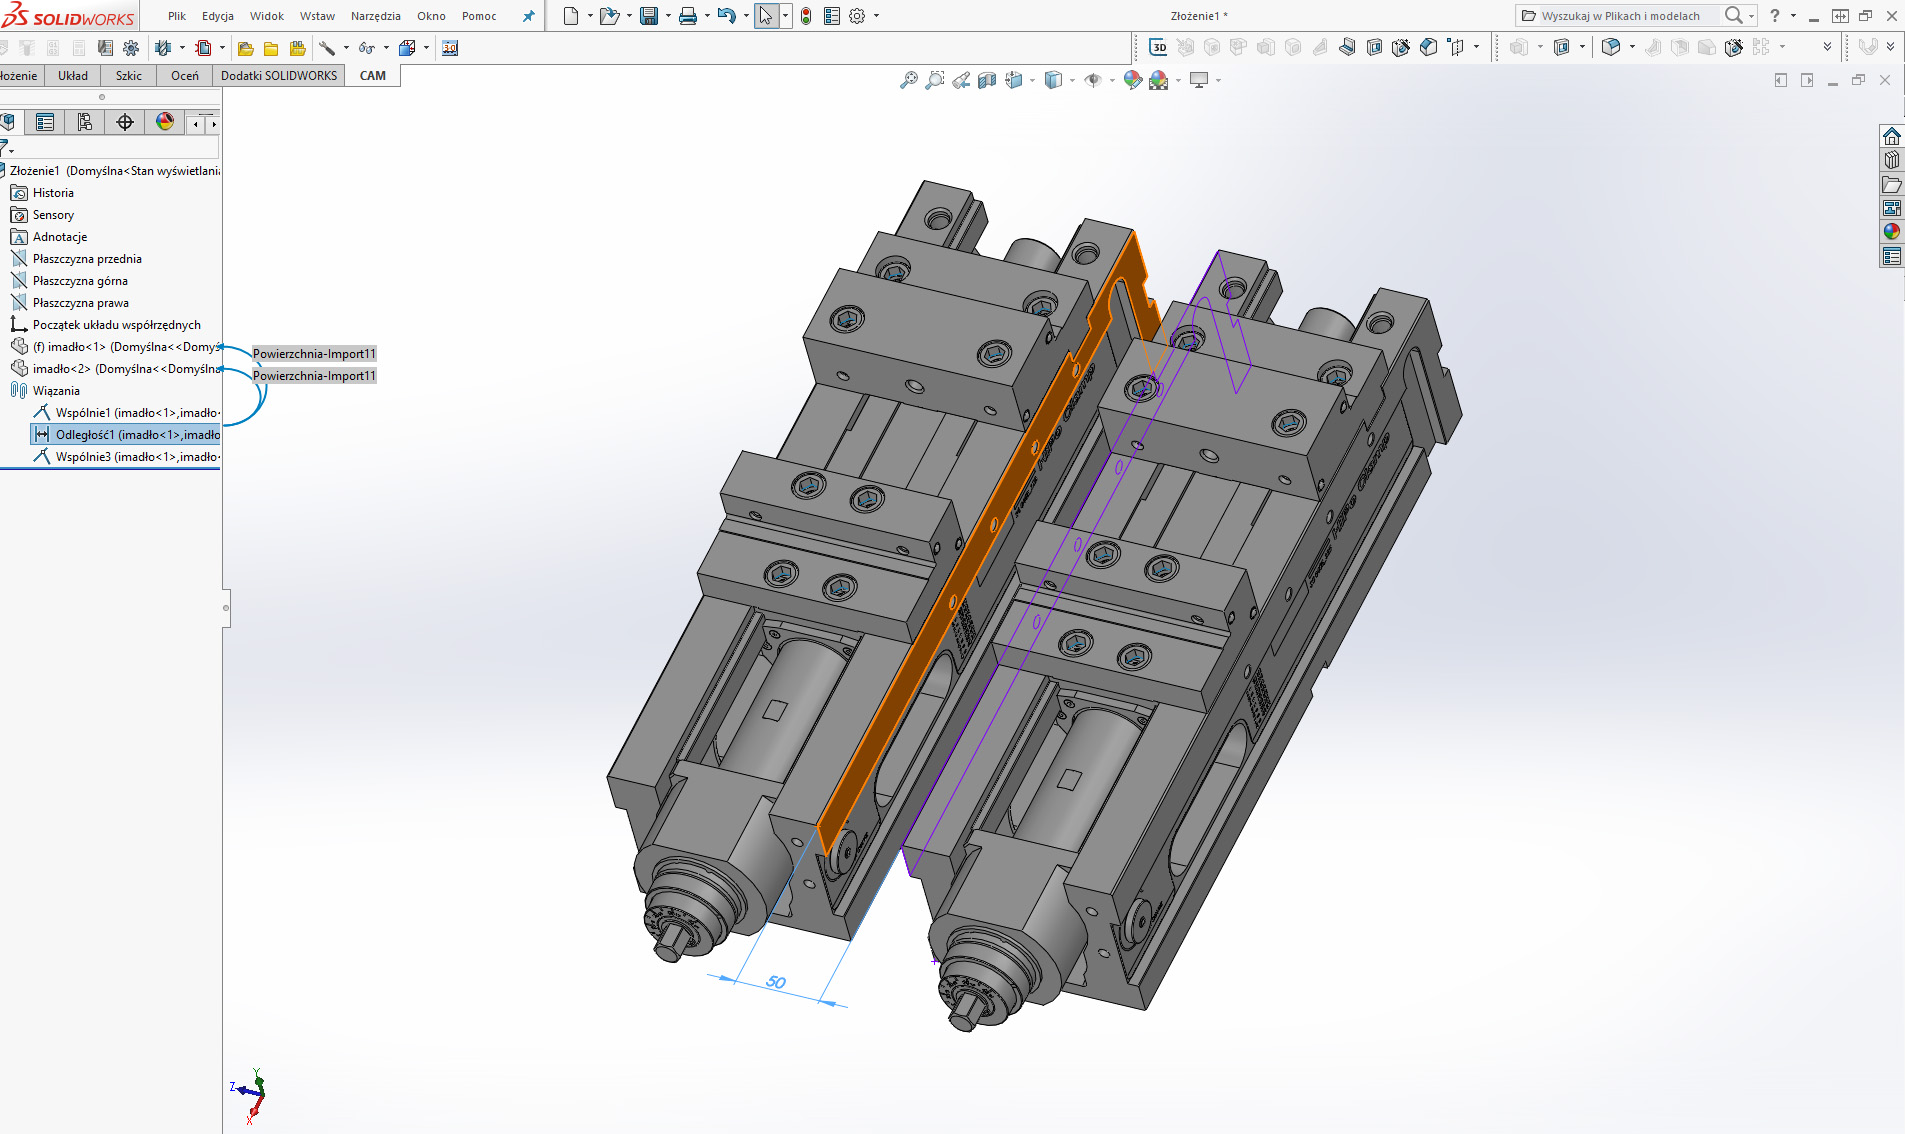Open the Display Style cube icon
The width and height of the screenshot is (1905, 1134).
1053,80
